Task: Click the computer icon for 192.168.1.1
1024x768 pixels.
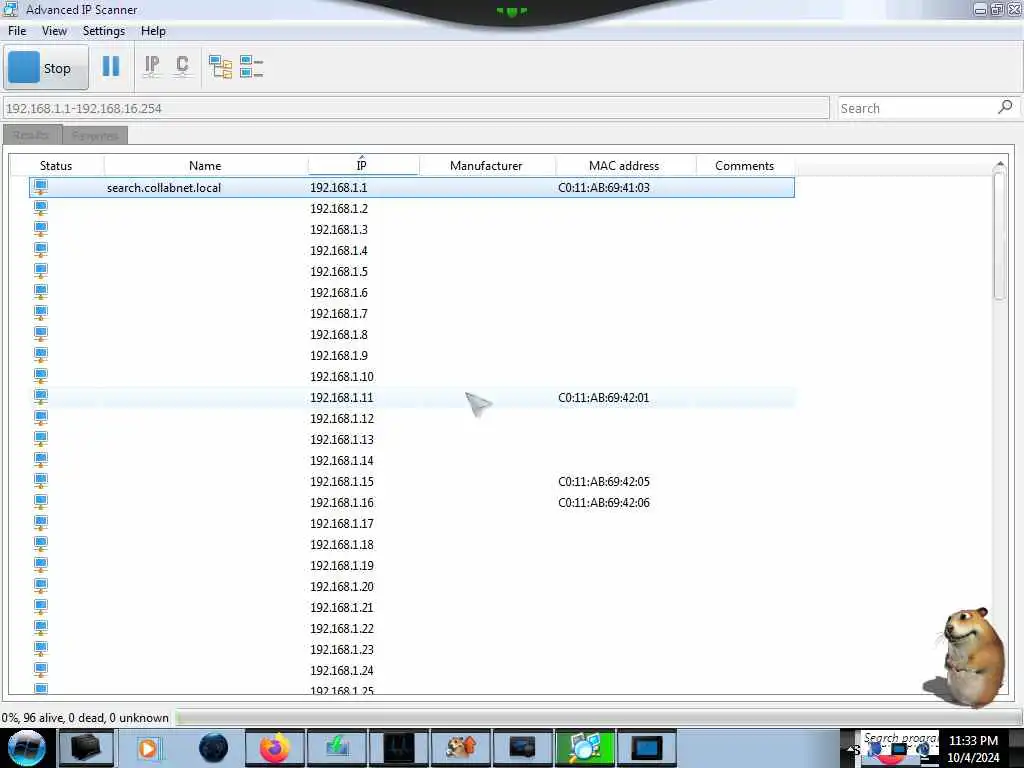Action: 40,187
